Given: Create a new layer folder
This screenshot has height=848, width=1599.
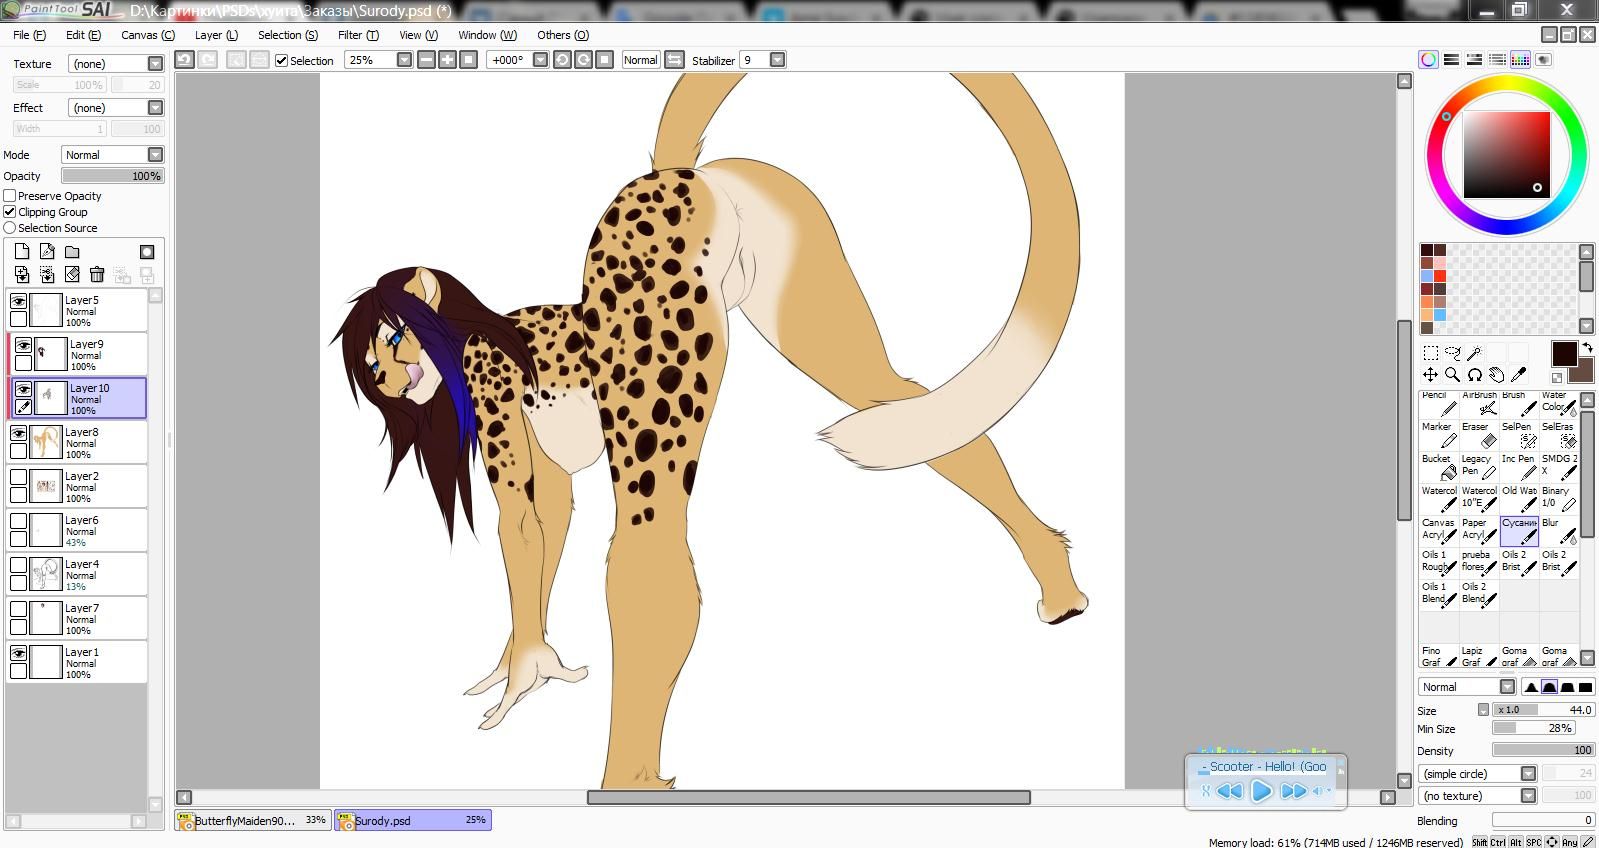Looking at the screenshot, I should coord(72,252).
